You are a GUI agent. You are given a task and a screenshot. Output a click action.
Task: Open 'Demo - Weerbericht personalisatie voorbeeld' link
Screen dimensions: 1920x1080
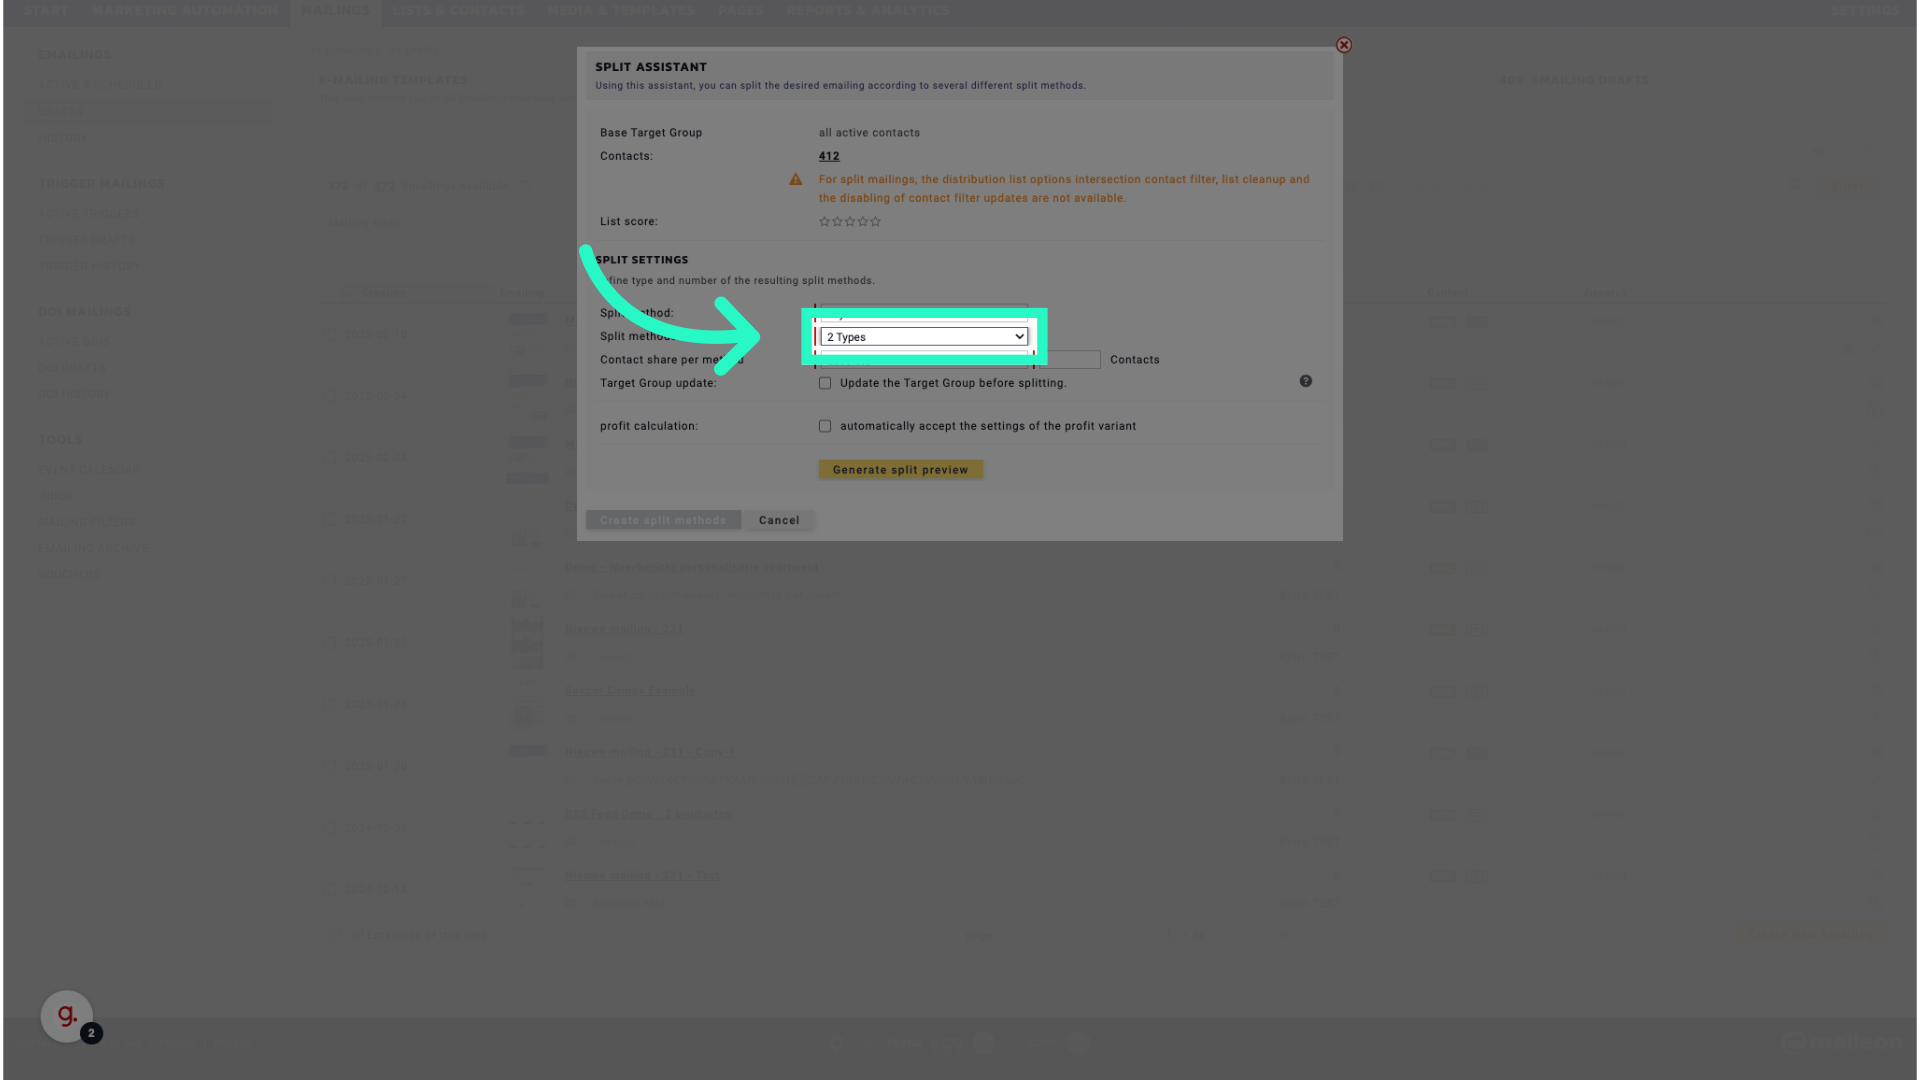point(692,568)
